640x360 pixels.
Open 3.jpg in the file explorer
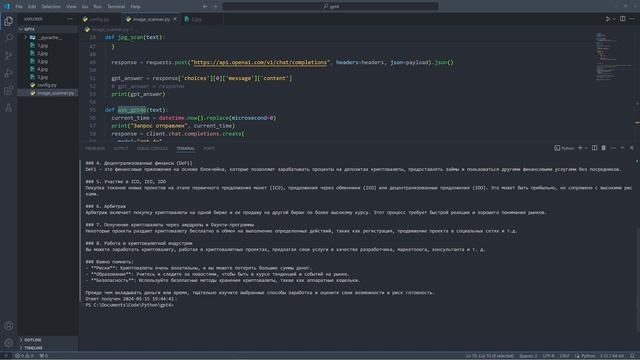(48, 61)
